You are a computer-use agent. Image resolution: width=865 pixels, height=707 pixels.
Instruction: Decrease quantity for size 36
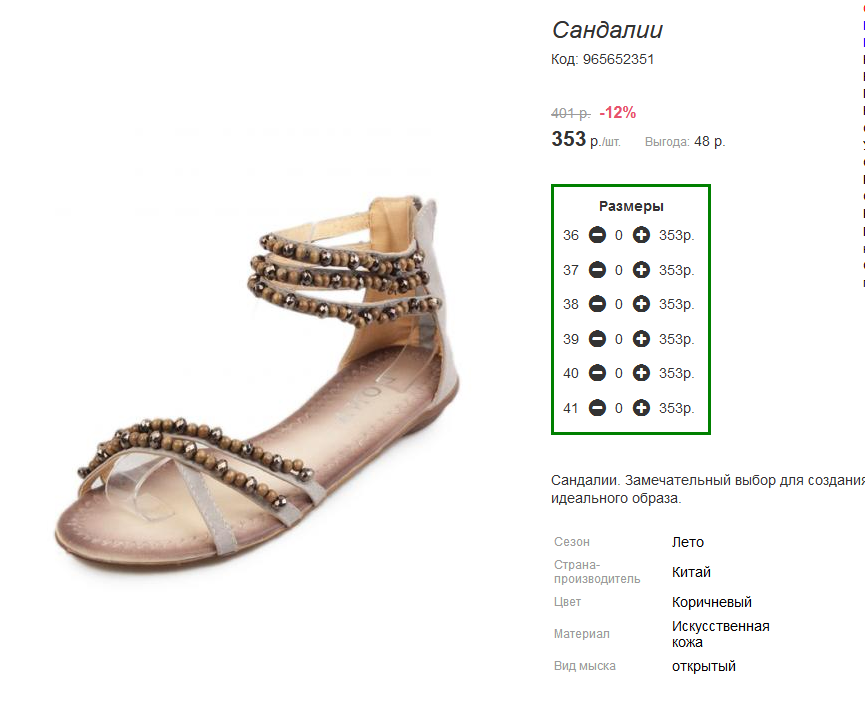point(597,235)
